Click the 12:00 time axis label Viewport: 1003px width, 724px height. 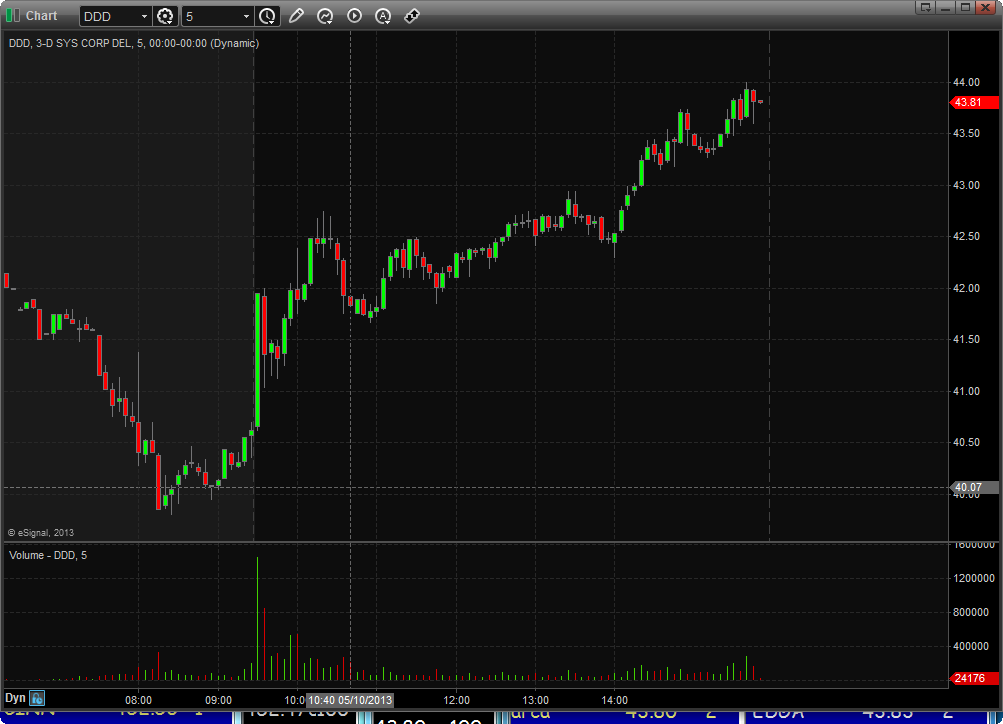(456, 700)
